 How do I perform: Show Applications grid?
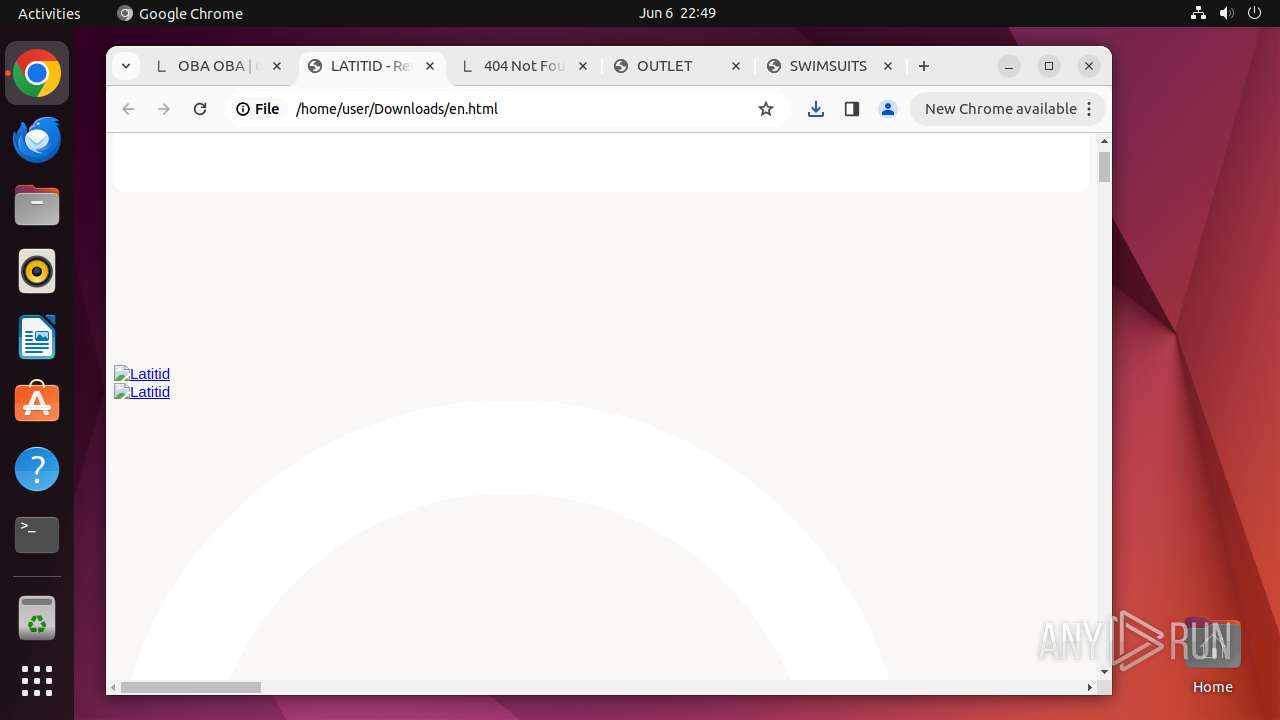(37, 681)
